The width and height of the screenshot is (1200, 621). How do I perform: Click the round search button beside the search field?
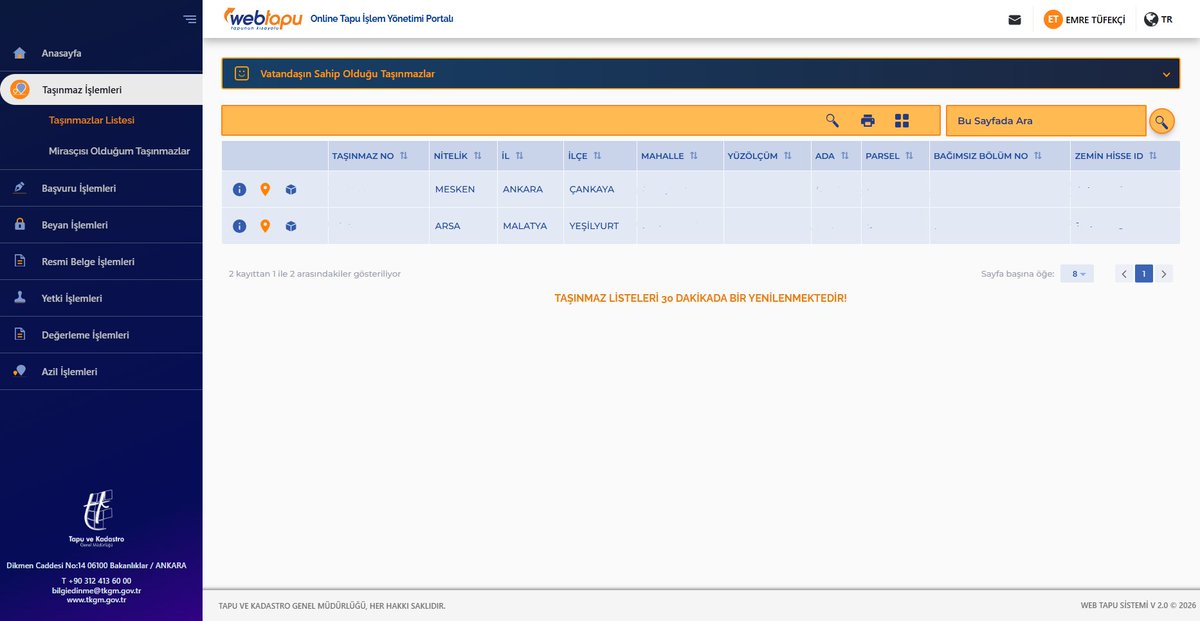pos(1161,121)
